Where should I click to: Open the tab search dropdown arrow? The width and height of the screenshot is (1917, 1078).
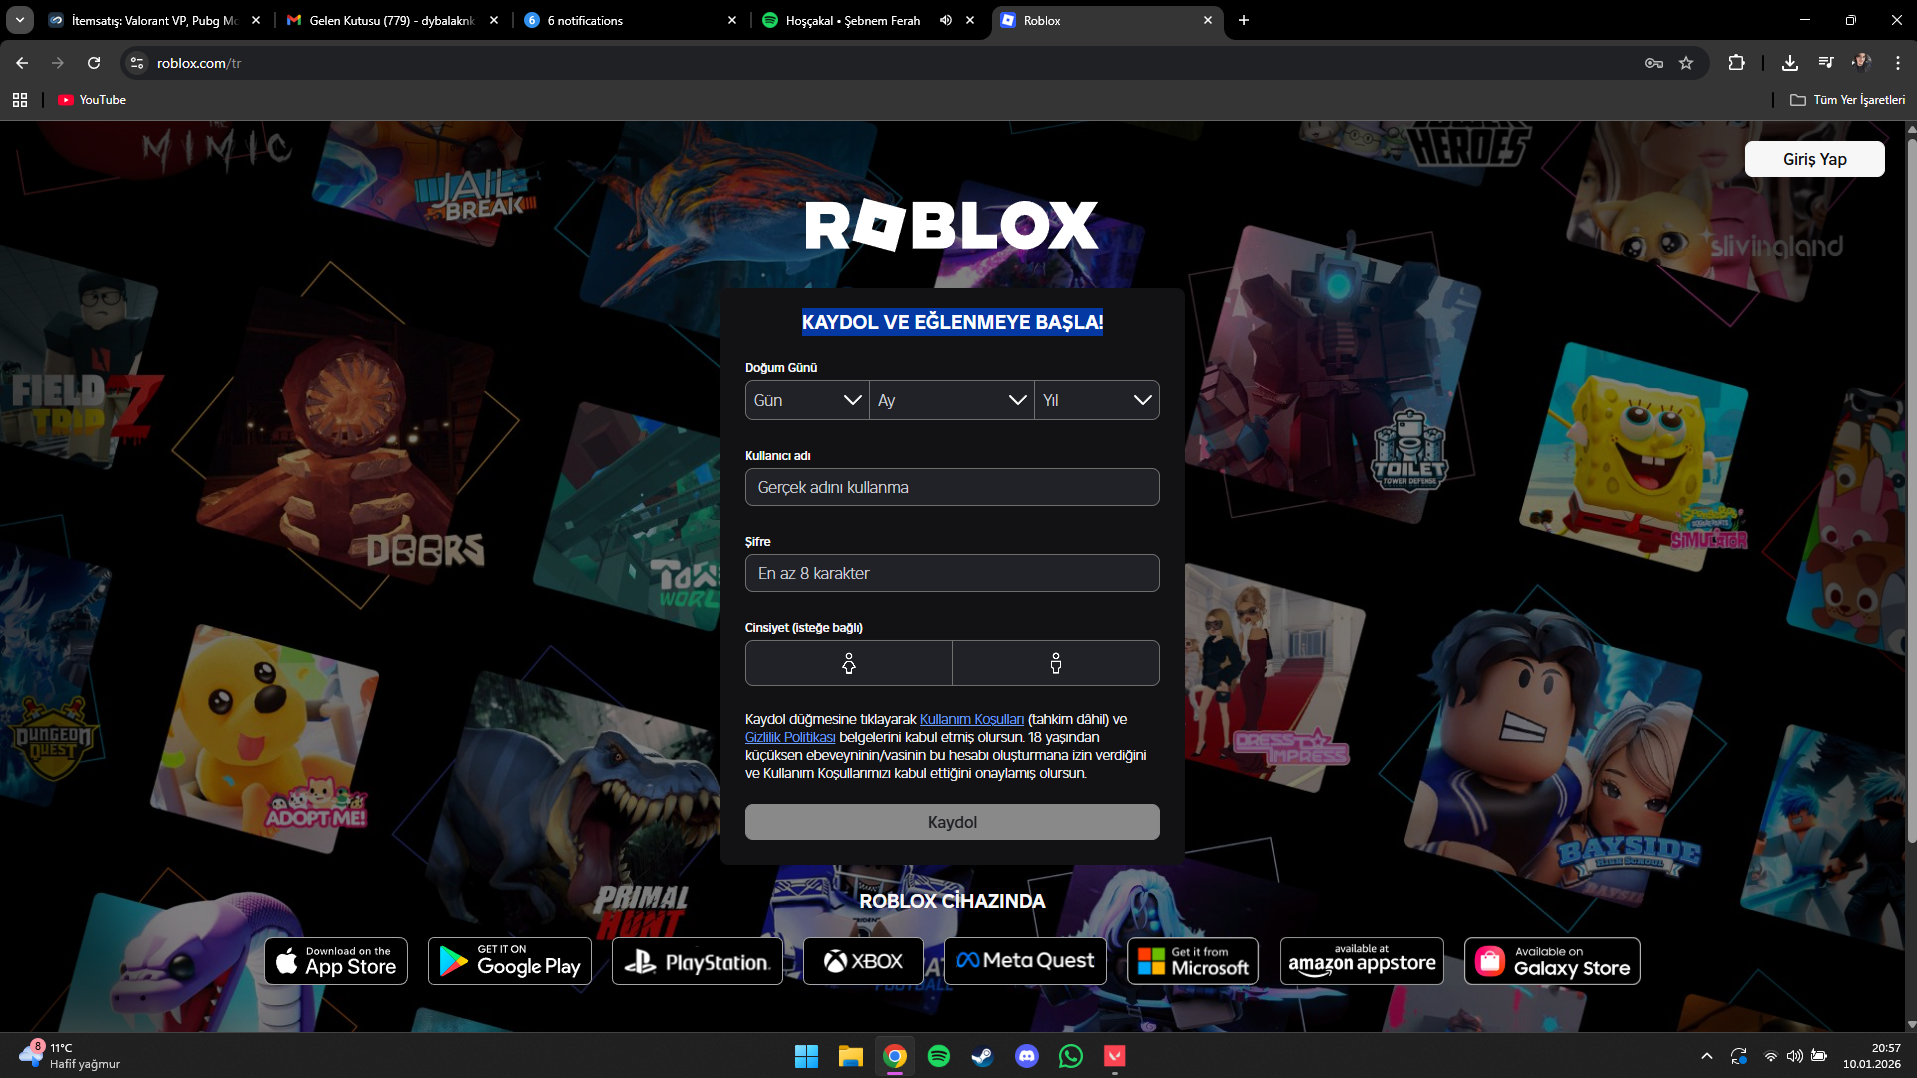click(20, 20)
